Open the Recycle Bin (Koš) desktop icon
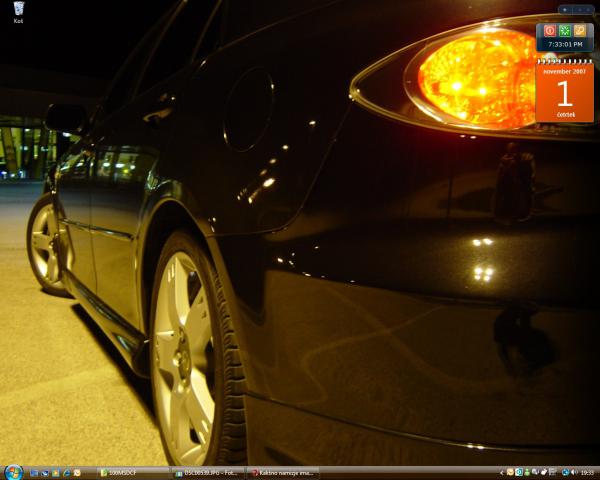 point(18,11)
